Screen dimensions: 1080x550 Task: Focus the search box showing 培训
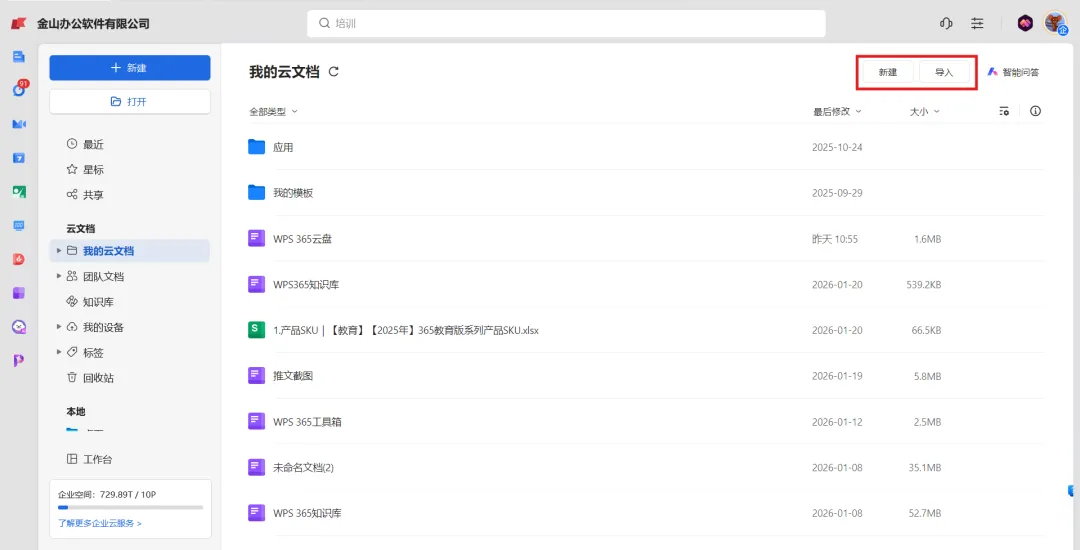pos(566,23)
